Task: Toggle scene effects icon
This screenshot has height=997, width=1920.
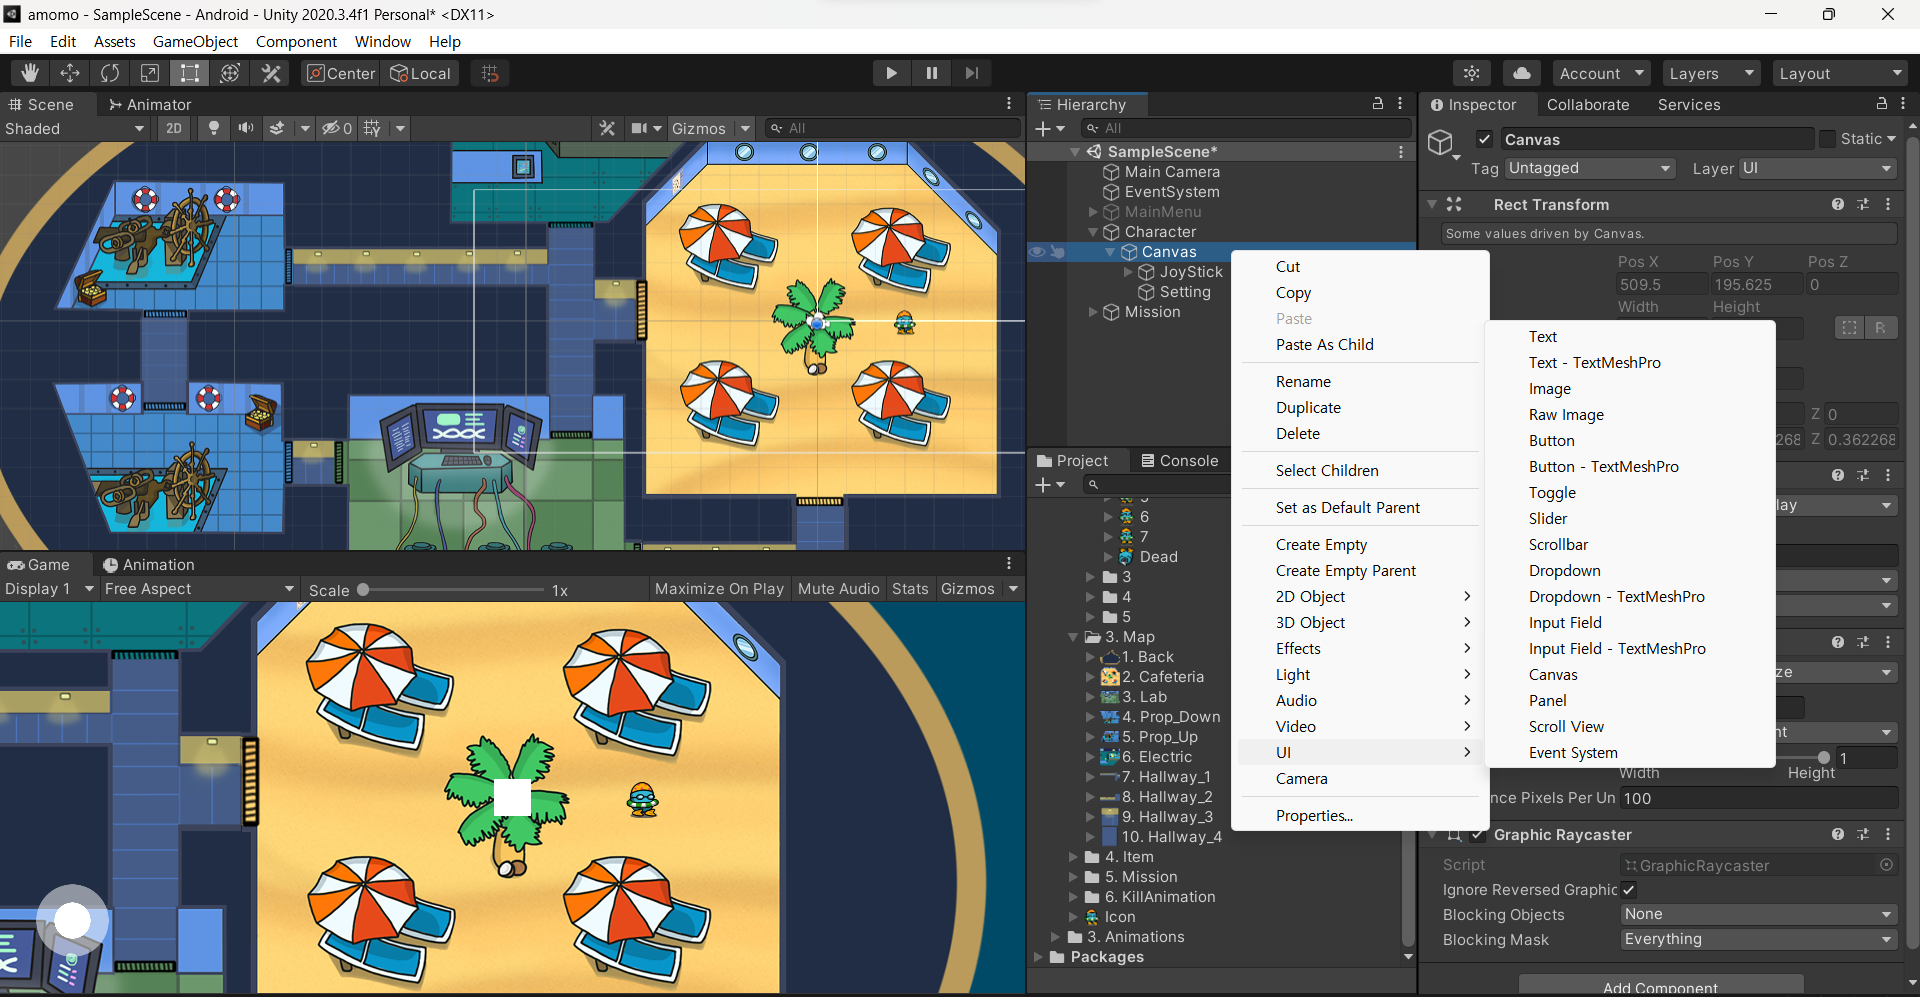Action: pyautogui.click(x=278, y=128)
